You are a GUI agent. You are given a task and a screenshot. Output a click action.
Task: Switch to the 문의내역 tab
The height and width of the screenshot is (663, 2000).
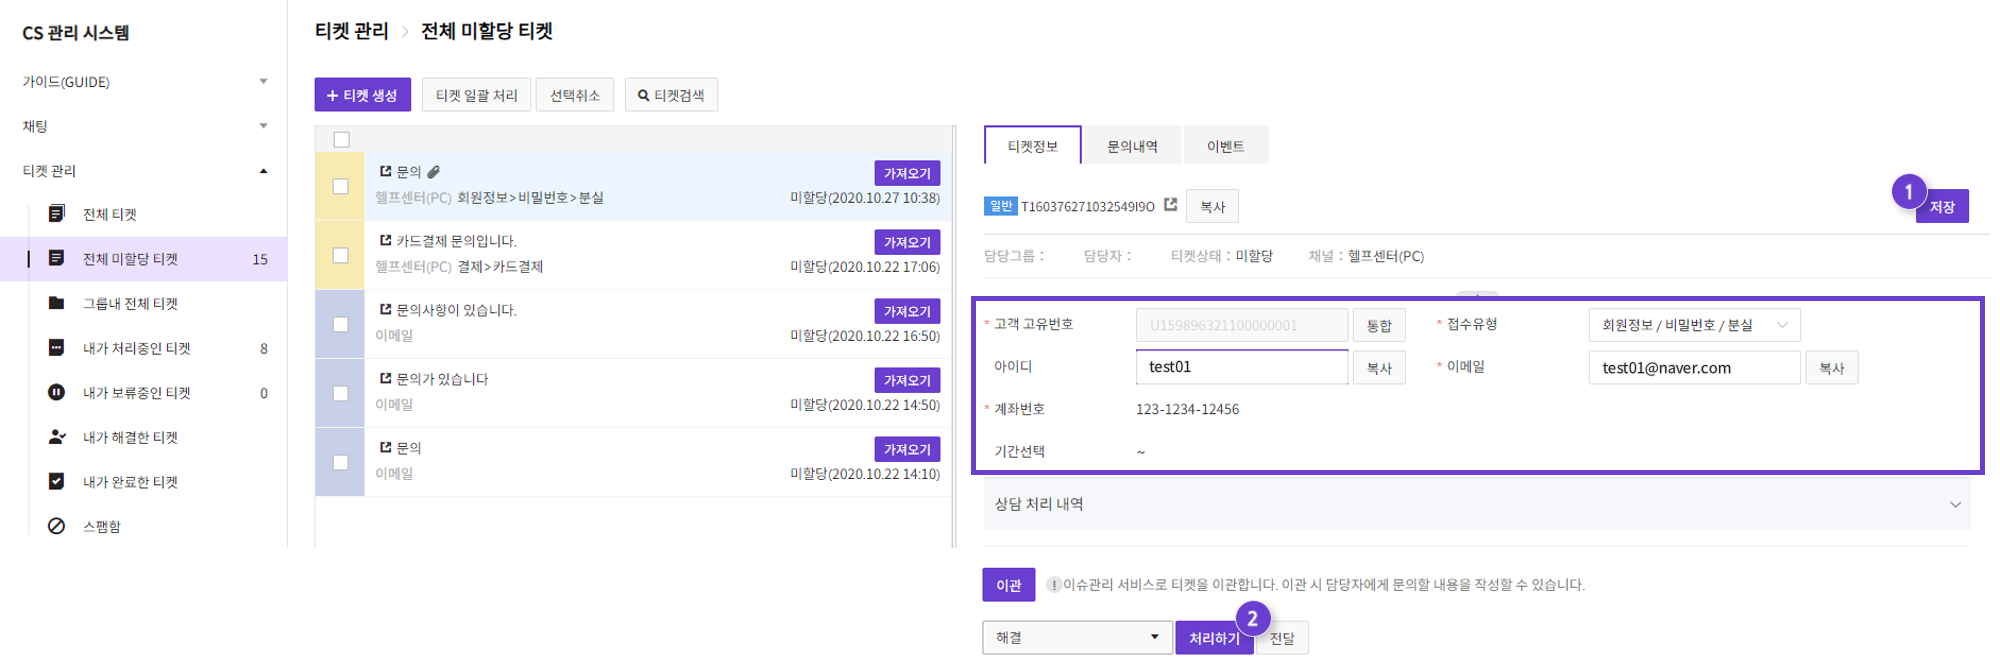[1132, 146]
